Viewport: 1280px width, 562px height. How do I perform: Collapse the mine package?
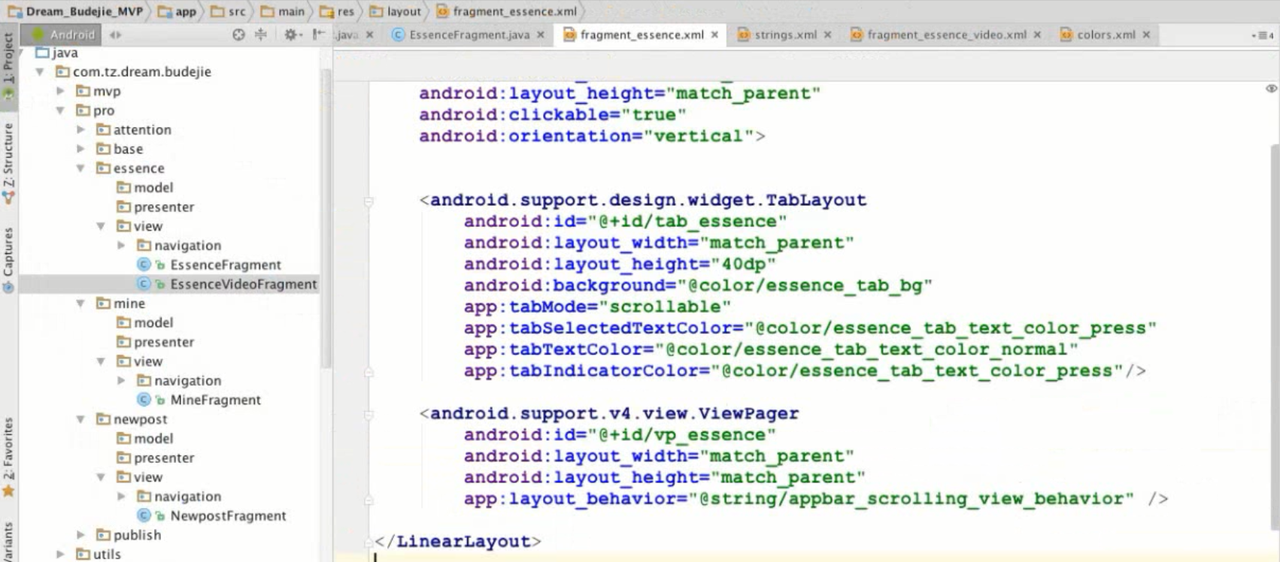(82, 304)
